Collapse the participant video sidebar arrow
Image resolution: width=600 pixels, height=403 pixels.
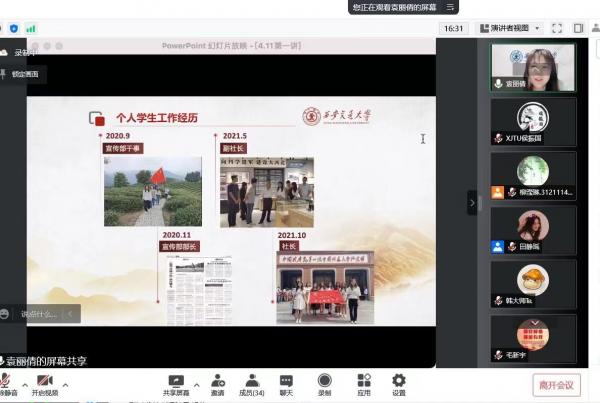pyautogui.click(x=473, y=202)
